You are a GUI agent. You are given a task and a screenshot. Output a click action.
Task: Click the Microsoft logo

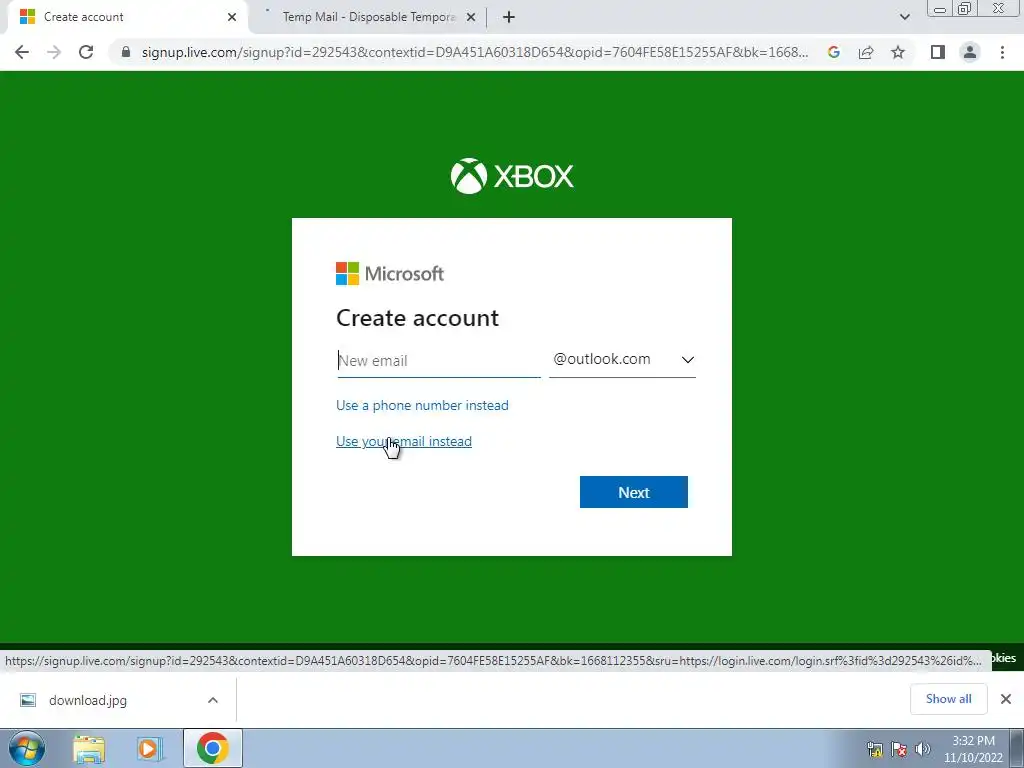[390, 274]
